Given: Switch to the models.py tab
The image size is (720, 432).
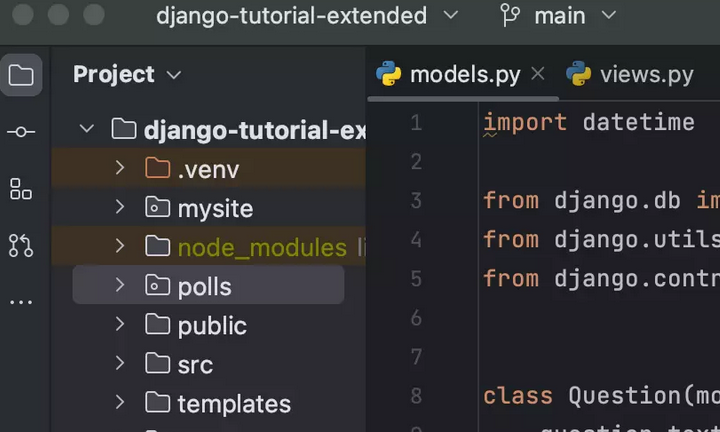Looking at the screenshot, I should tap(465, 74).
